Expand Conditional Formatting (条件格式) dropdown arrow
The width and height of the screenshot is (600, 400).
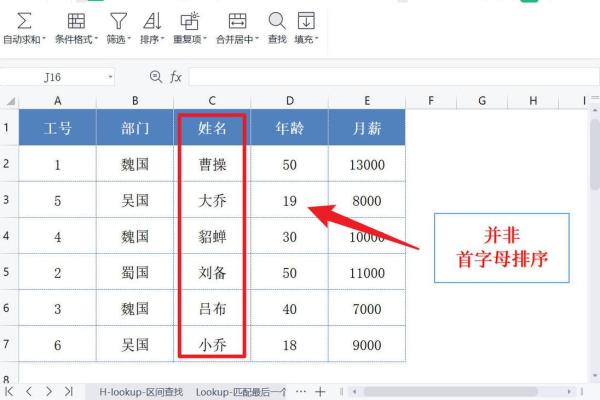[x=96, y=38]
